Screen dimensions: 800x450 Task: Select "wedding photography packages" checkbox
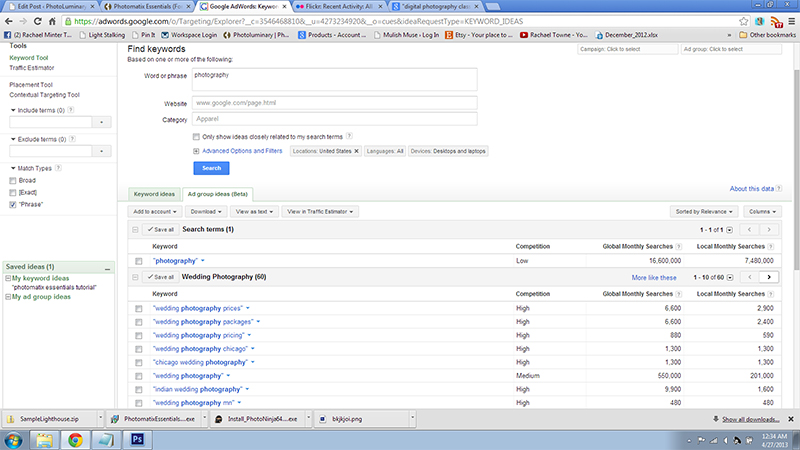point(139,322)
